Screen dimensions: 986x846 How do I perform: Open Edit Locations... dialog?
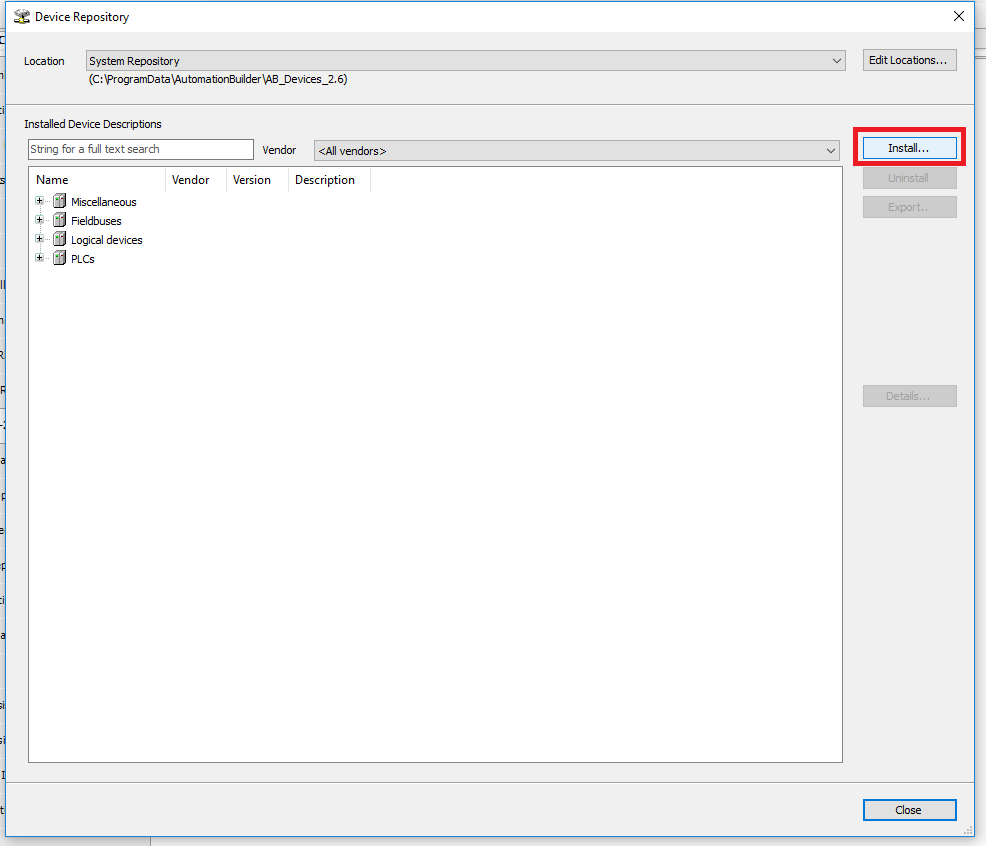pos(909,60)
